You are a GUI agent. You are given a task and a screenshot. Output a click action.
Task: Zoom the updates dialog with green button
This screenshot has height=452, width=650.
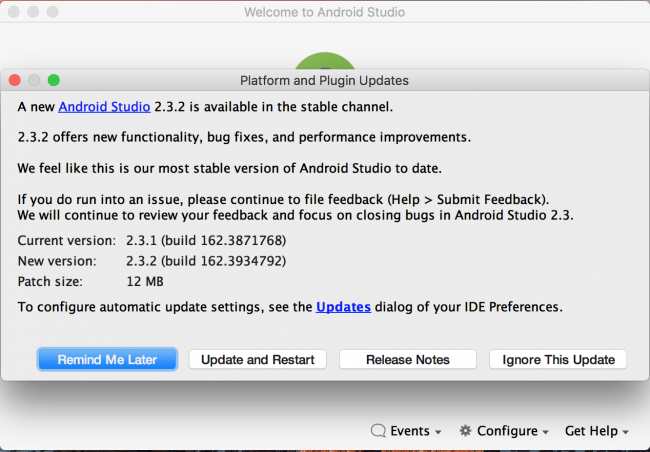coord(53,80)
